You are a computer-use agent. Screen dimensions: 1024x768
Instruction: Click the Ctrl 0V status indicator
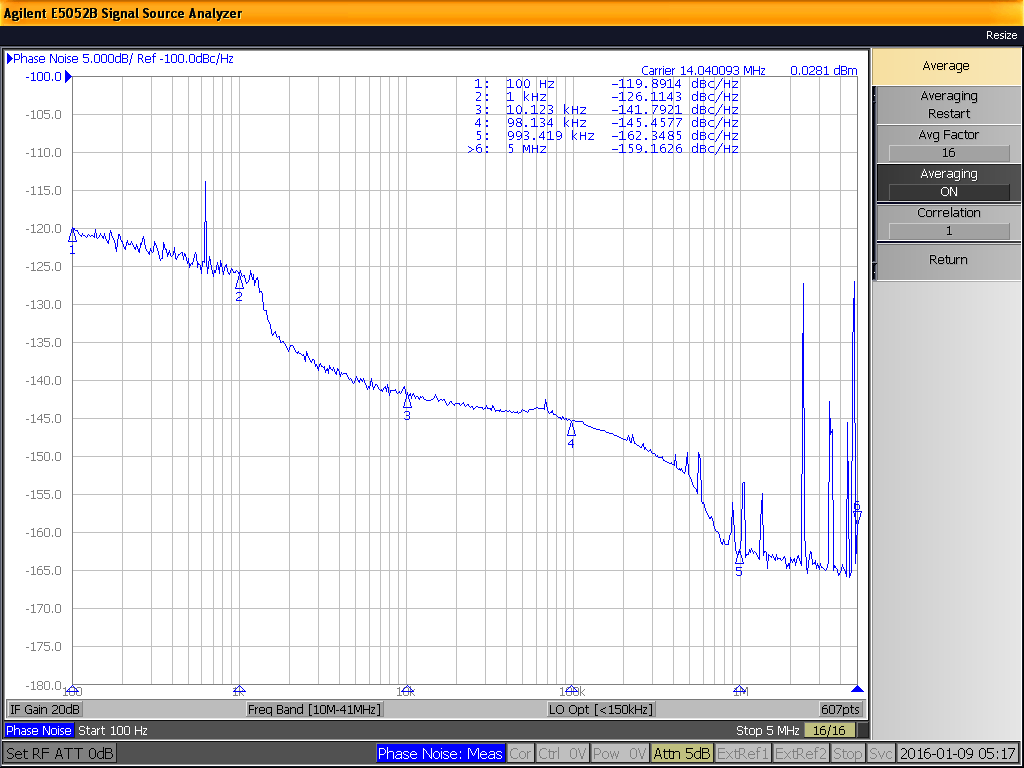coord(562,754)
